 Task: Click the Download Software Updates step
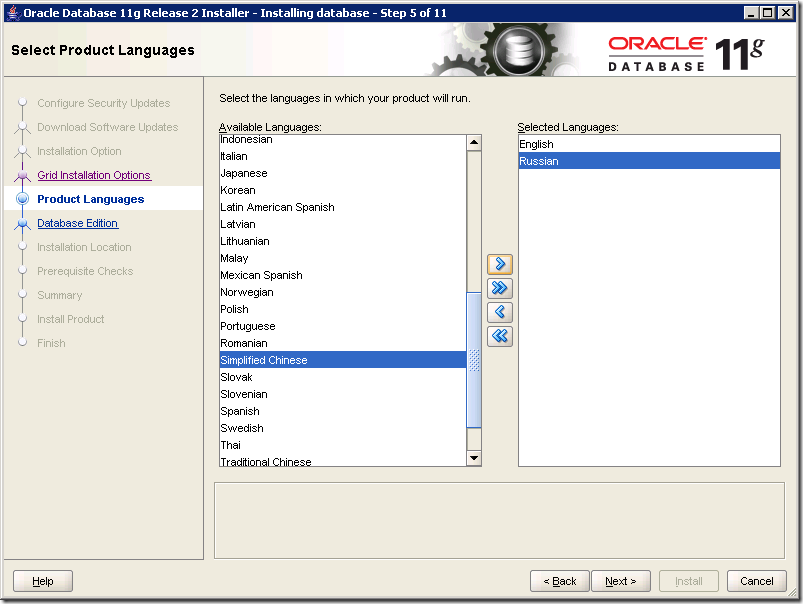(x=108, y=127)
